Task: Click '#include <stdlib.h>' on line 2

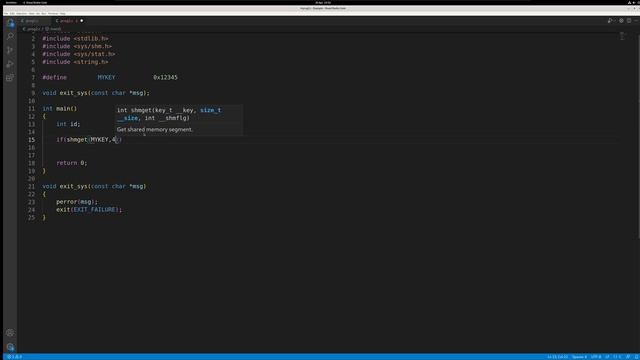Action: tap(76, 38)
